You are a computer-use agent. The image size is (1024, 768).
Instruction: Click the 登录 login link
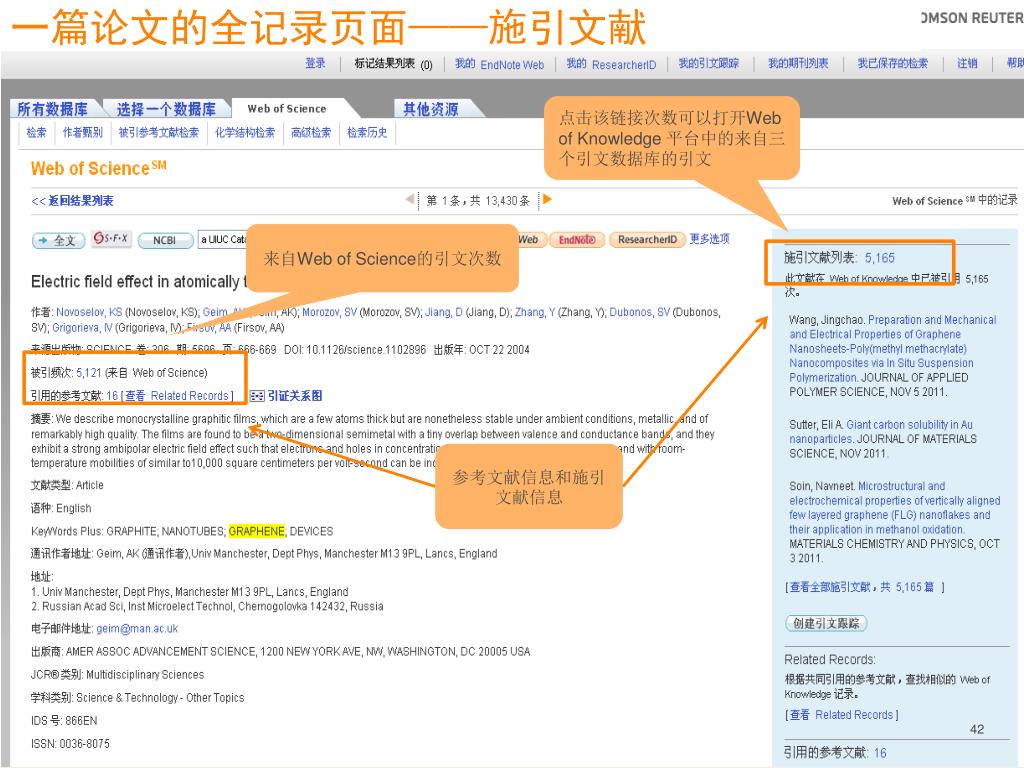[x=315, y=63]
